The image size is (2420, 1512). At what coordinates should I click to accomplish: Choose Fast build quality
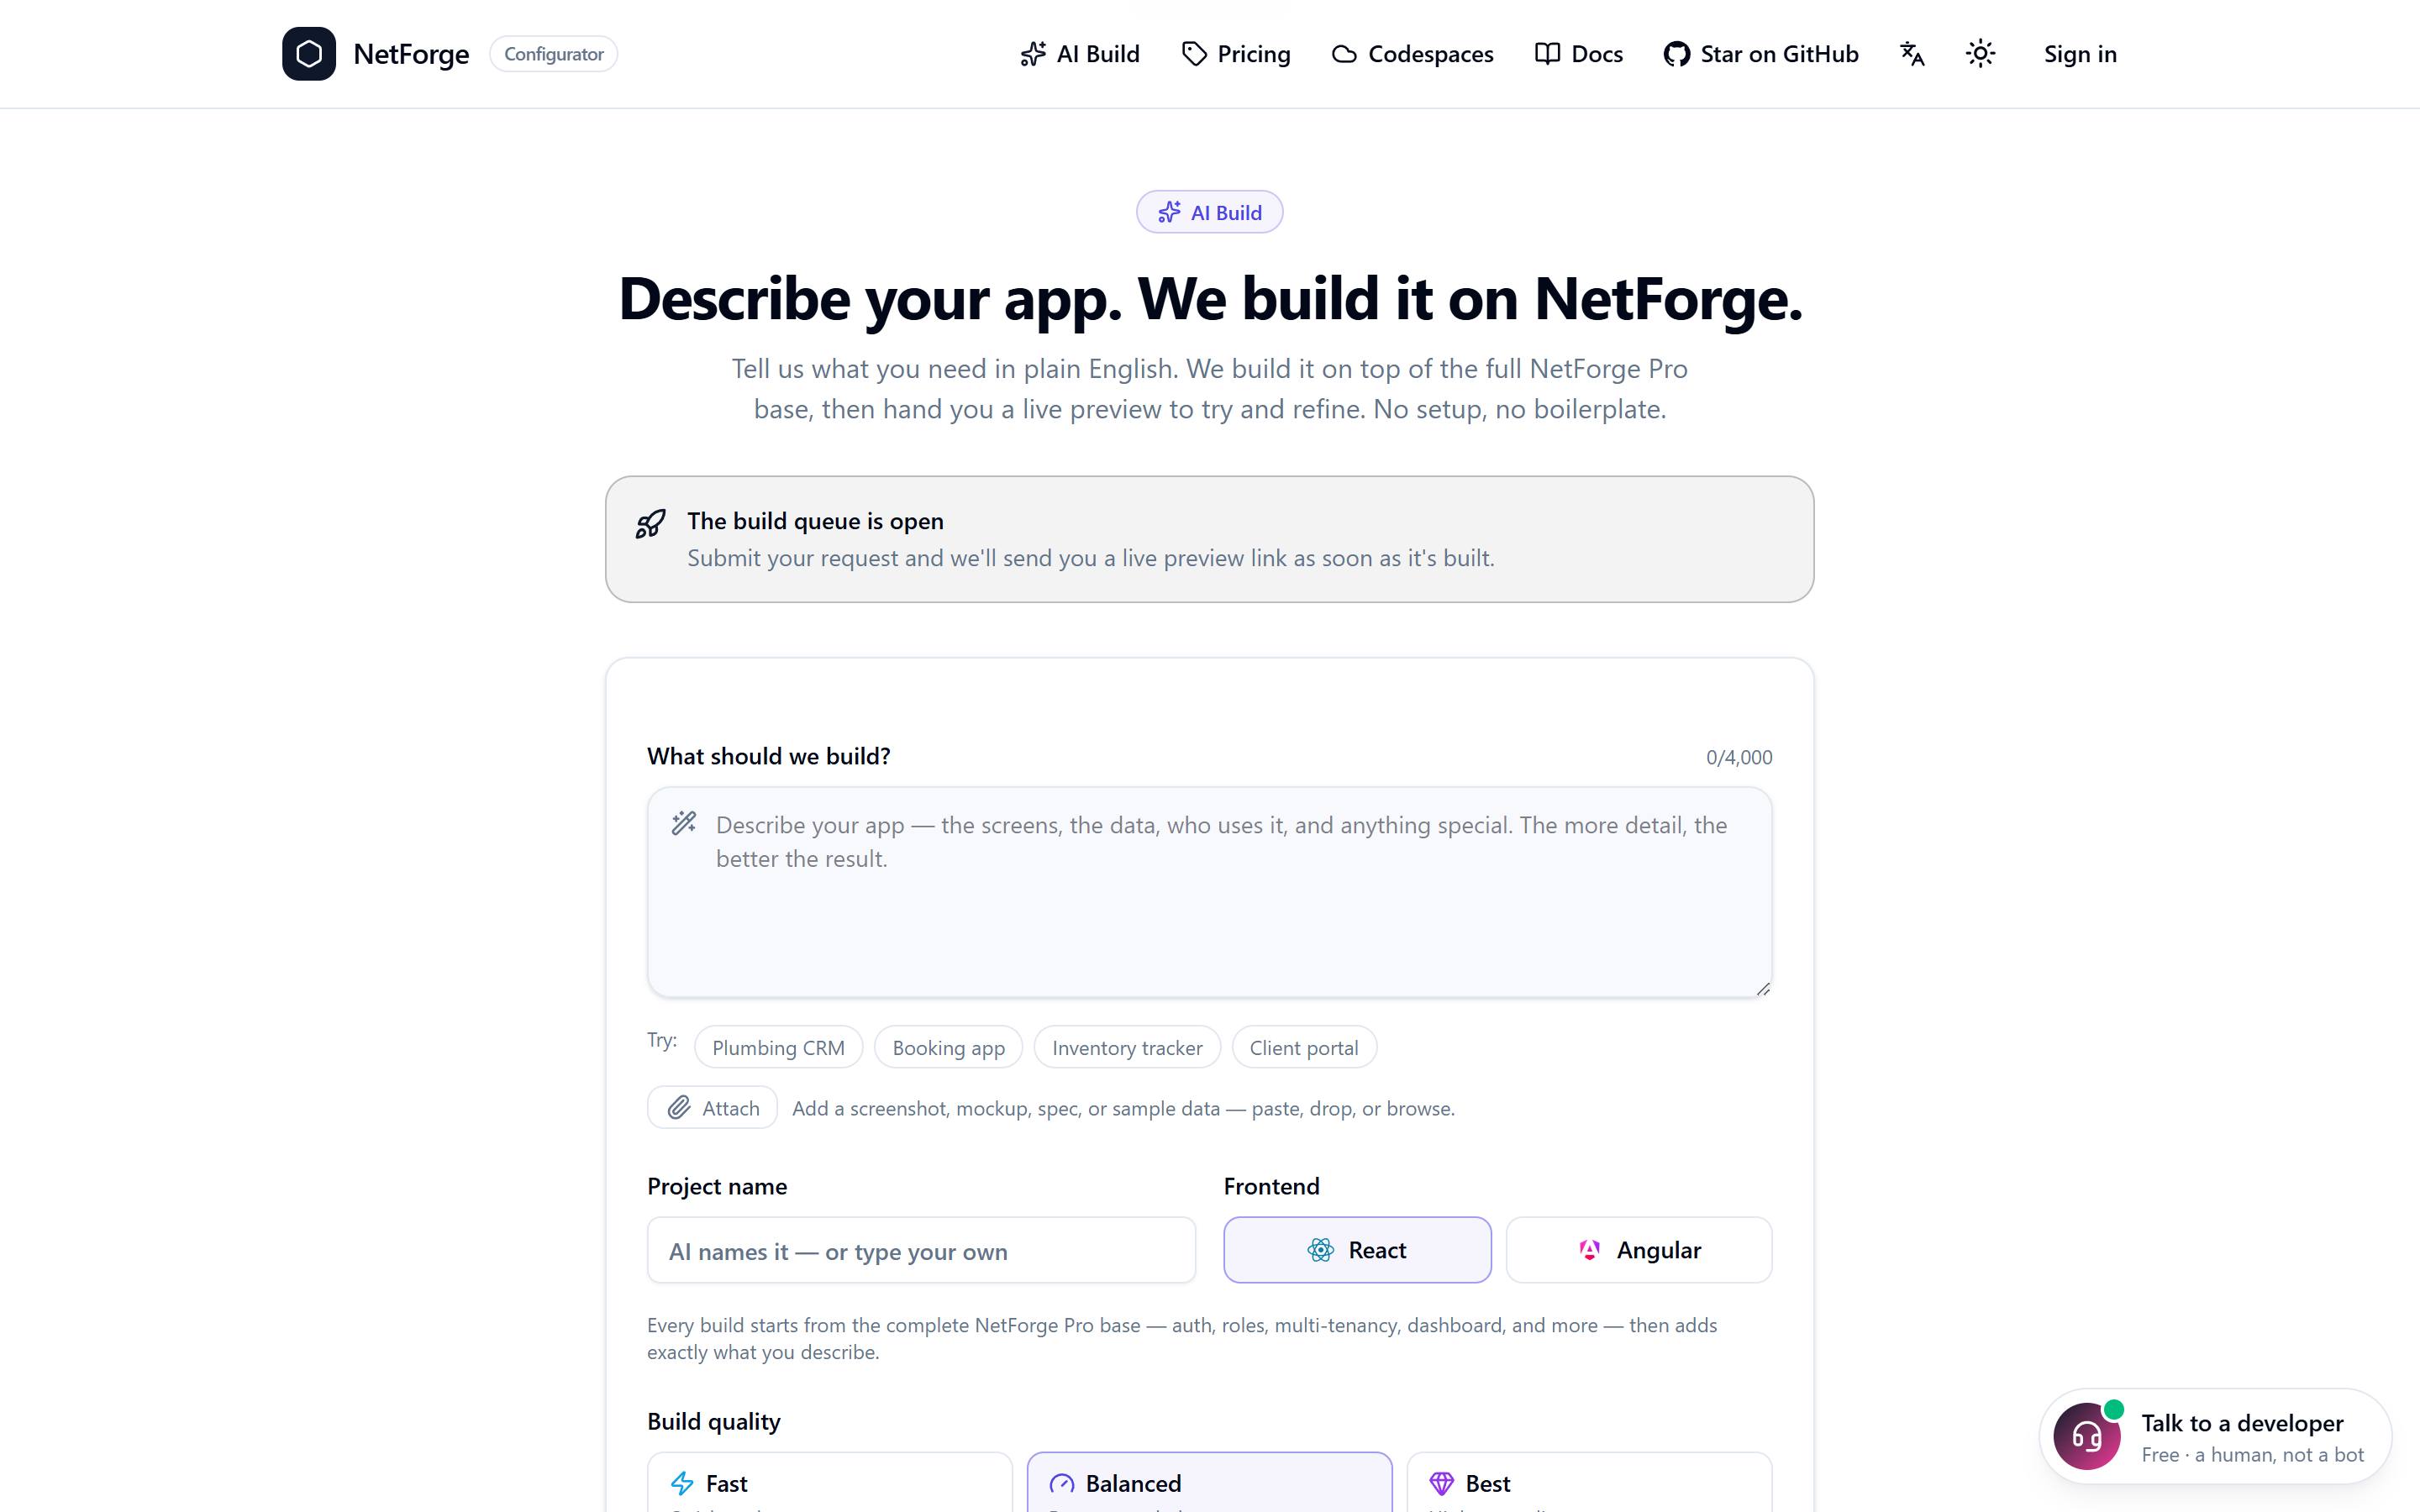tap(829, 1482)
